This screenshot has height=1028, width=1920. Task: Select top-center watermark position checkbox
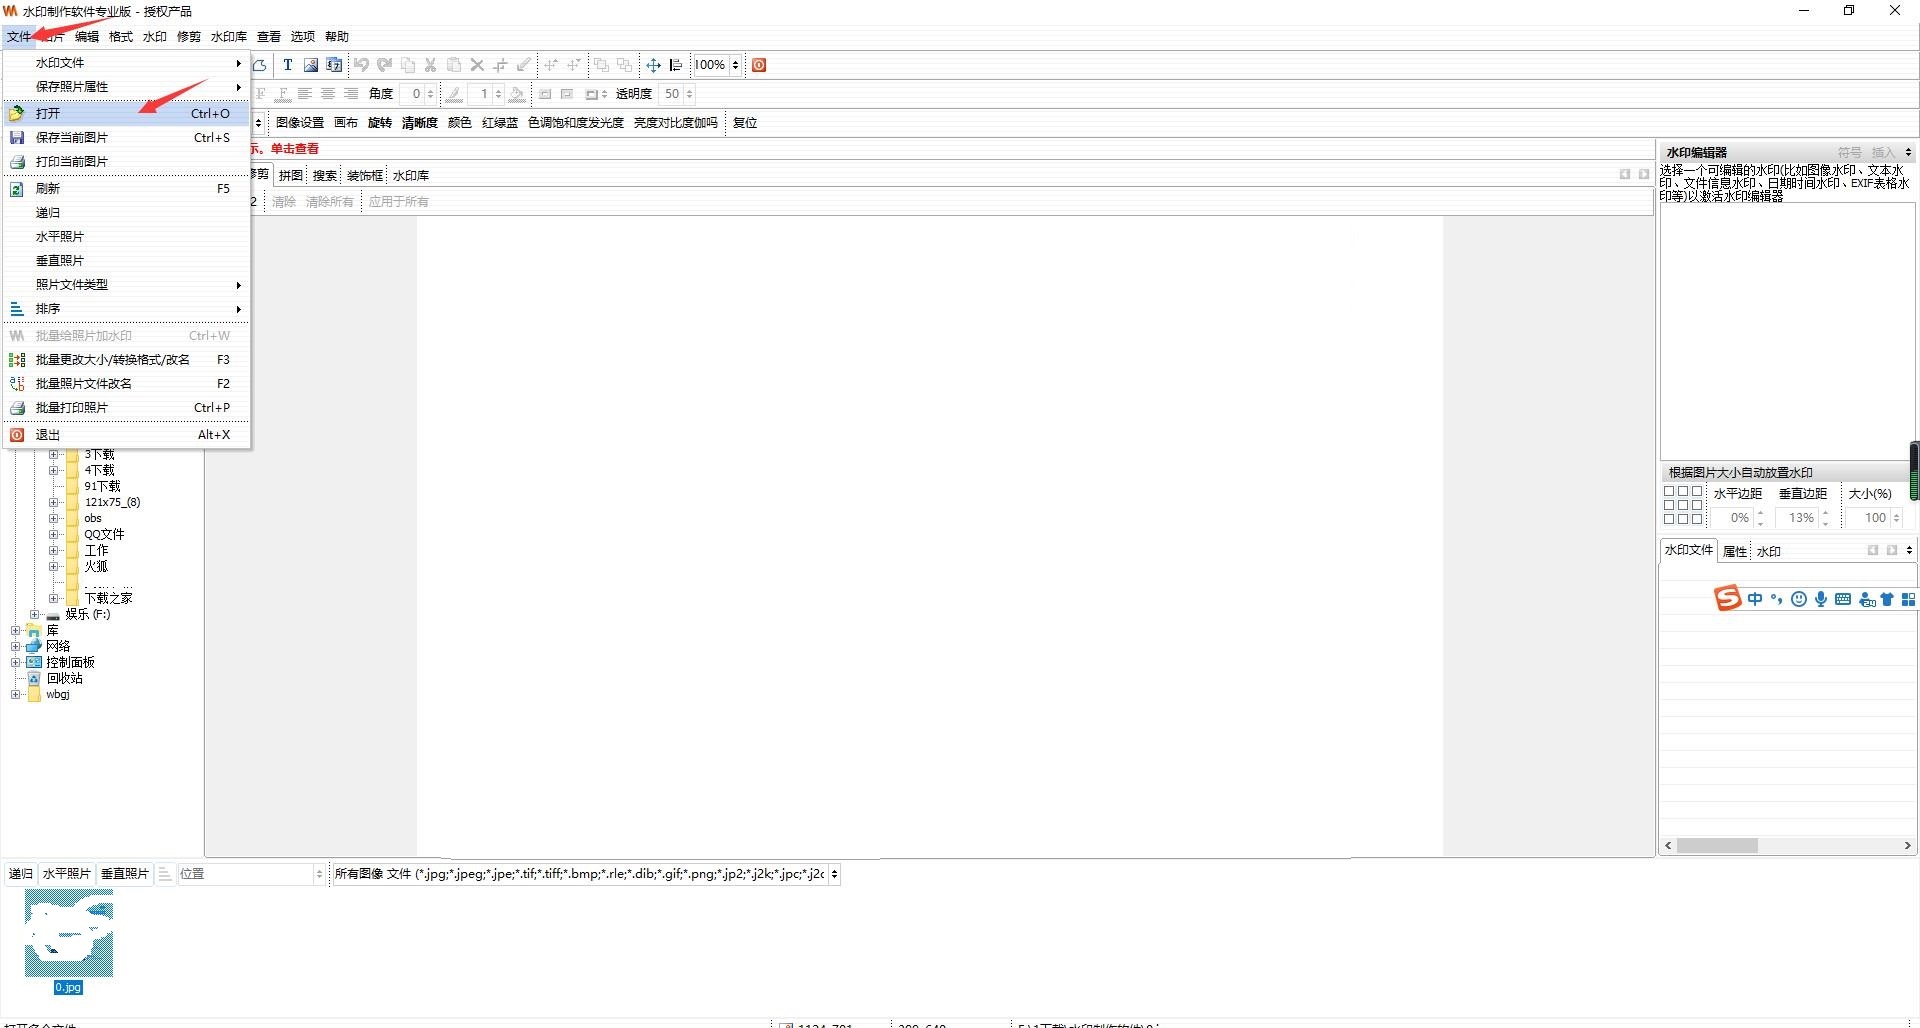pos(1683,491)
